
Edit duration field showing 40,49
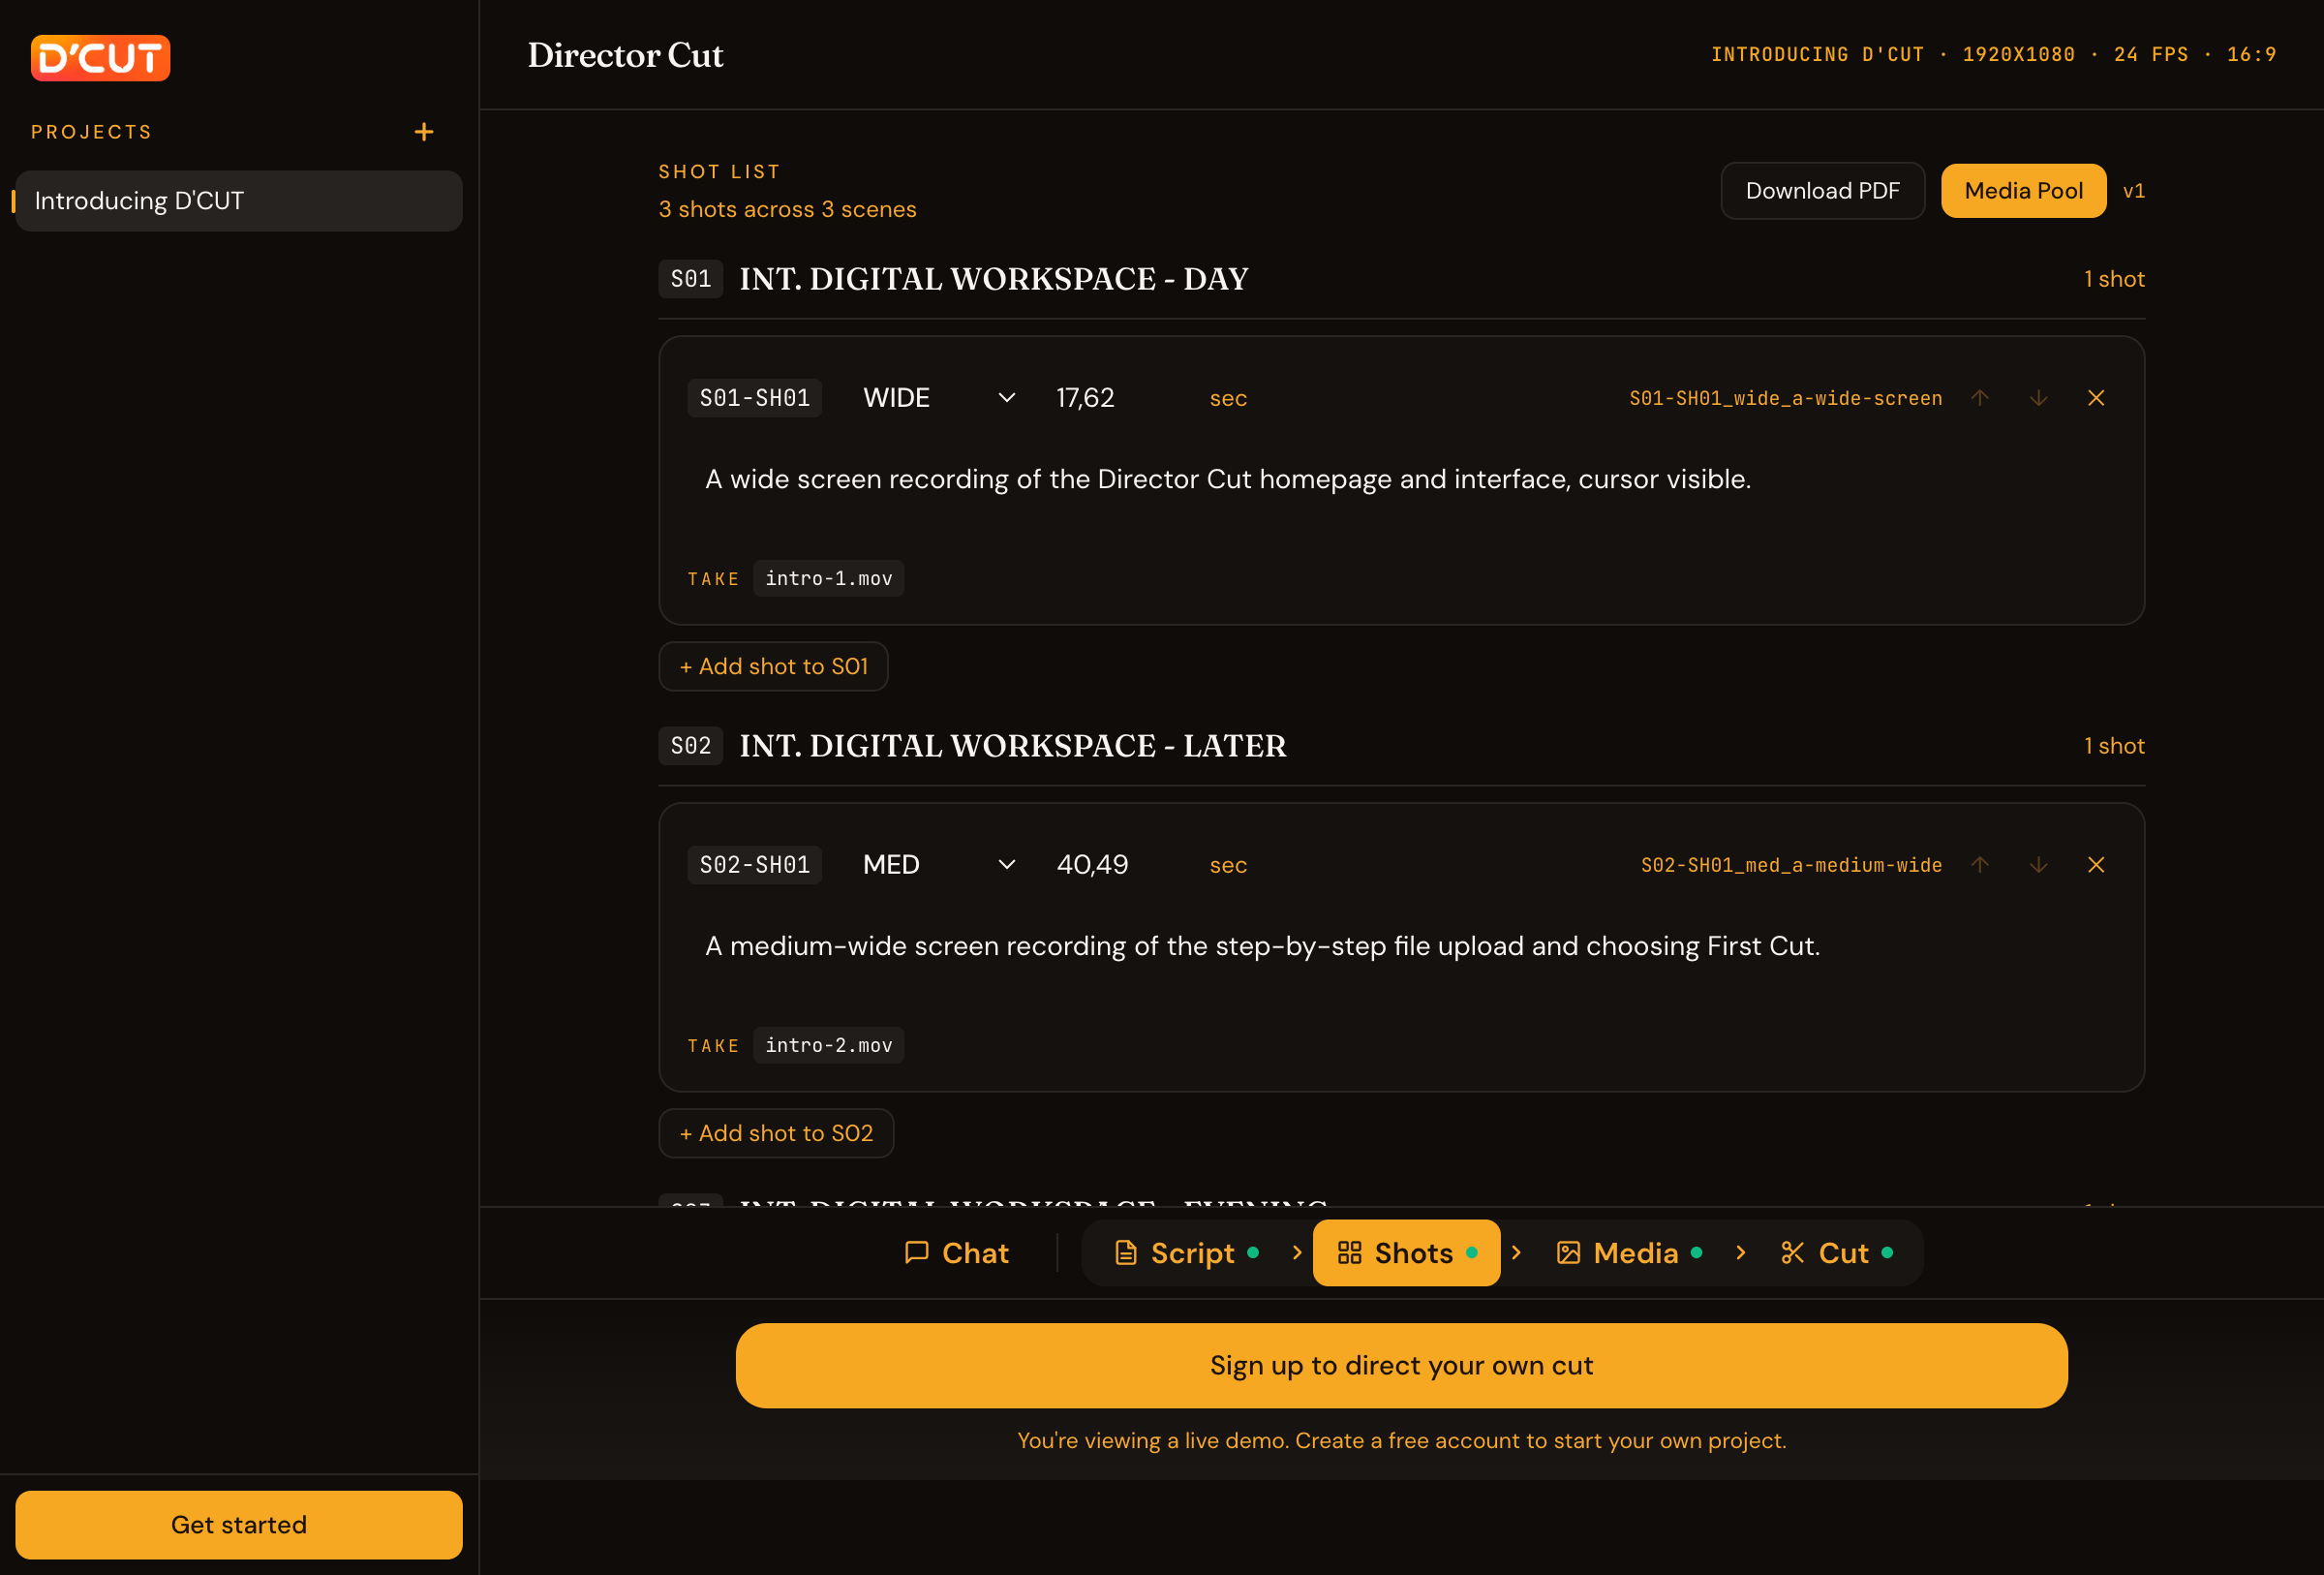click(1118, 865)
